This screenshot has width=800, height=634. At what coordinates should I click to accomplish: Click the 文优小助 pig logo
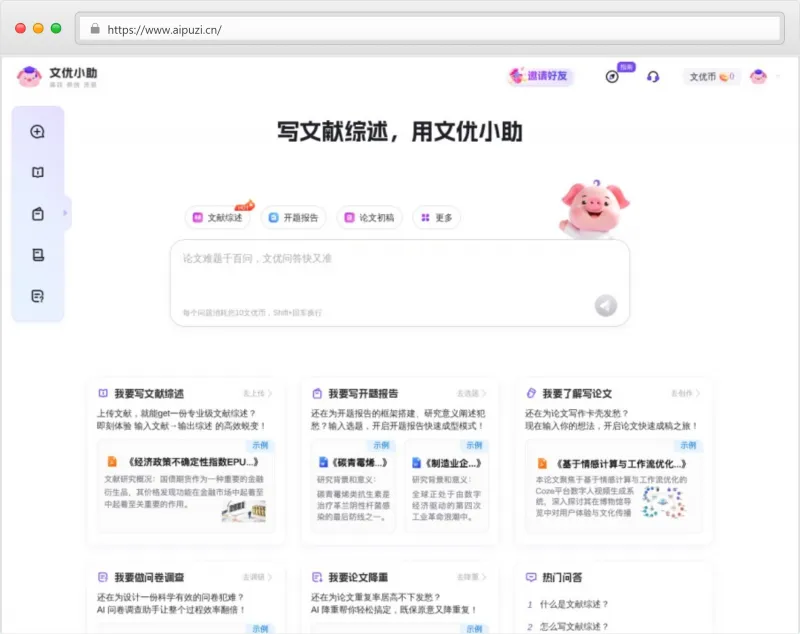point(30,77)
